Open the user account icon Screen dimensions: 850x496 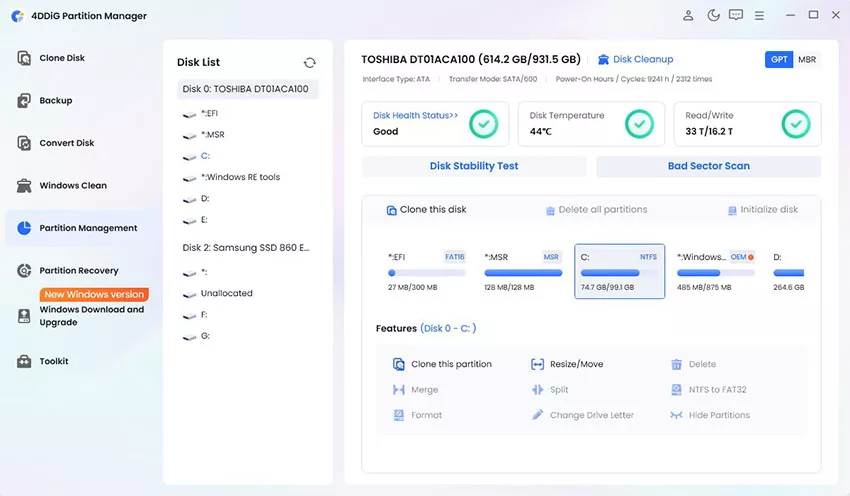point(688,15)
